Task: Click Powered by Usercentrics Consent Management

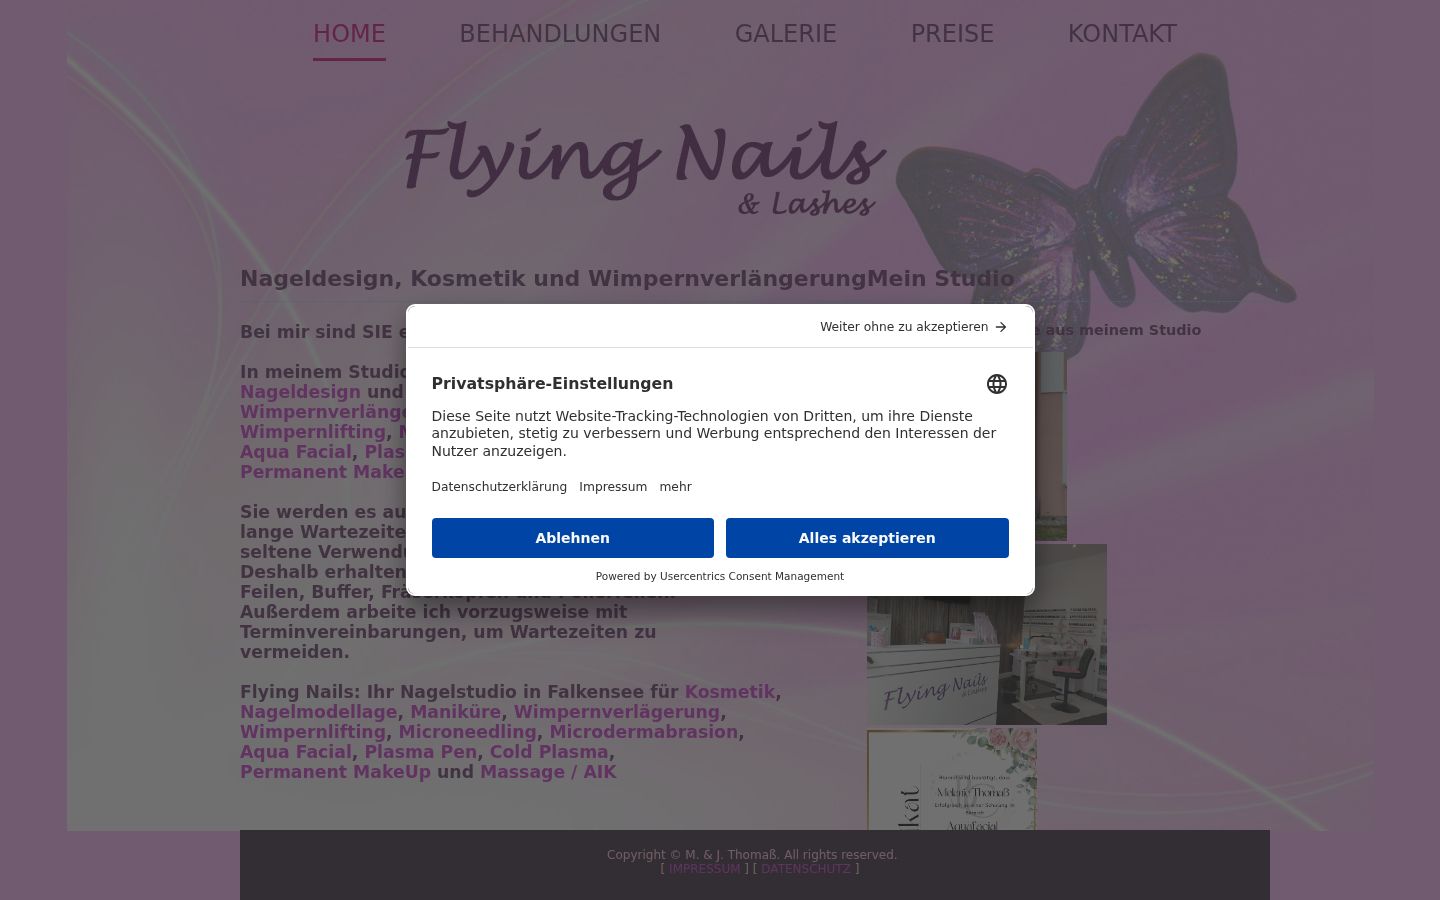Action: (720, 576)
